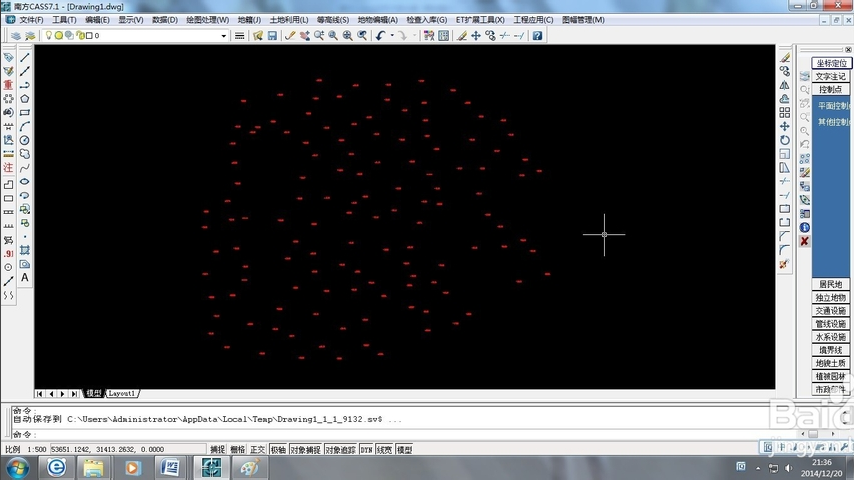The image size is (854, 480).
Task: Click the Pan (cross arrows) toolbar icon
Action: point(475,35)
